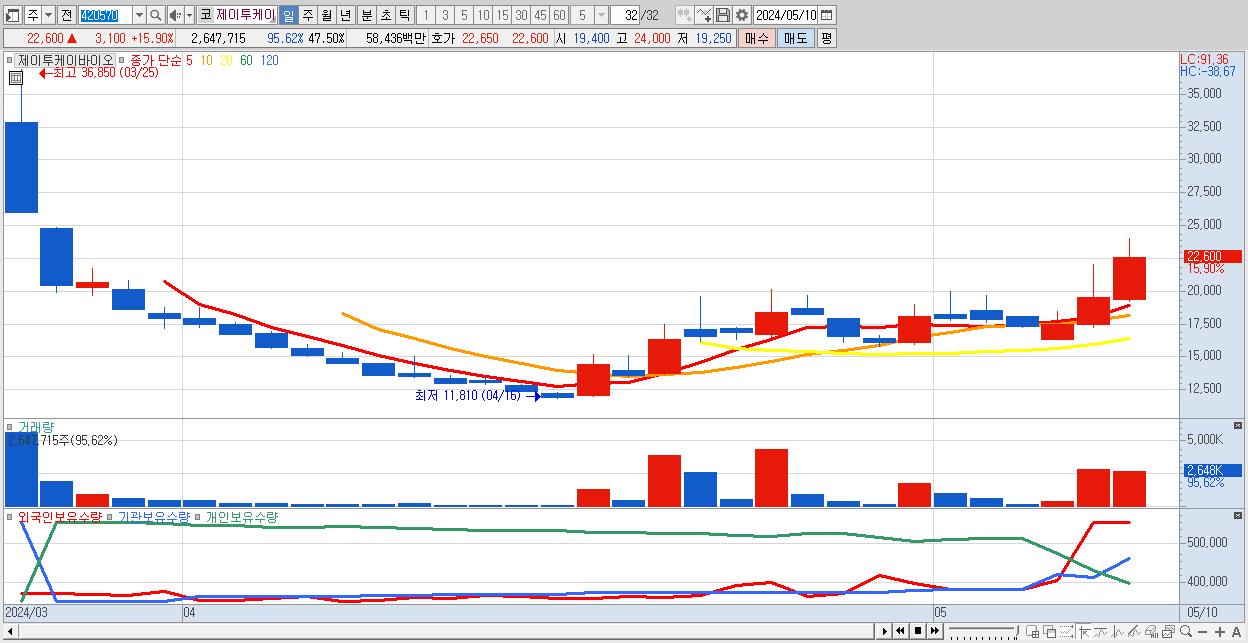This screenshot has height=643, width=1248.
Task: Click the 코 market badge
Action: click(205, 15)
